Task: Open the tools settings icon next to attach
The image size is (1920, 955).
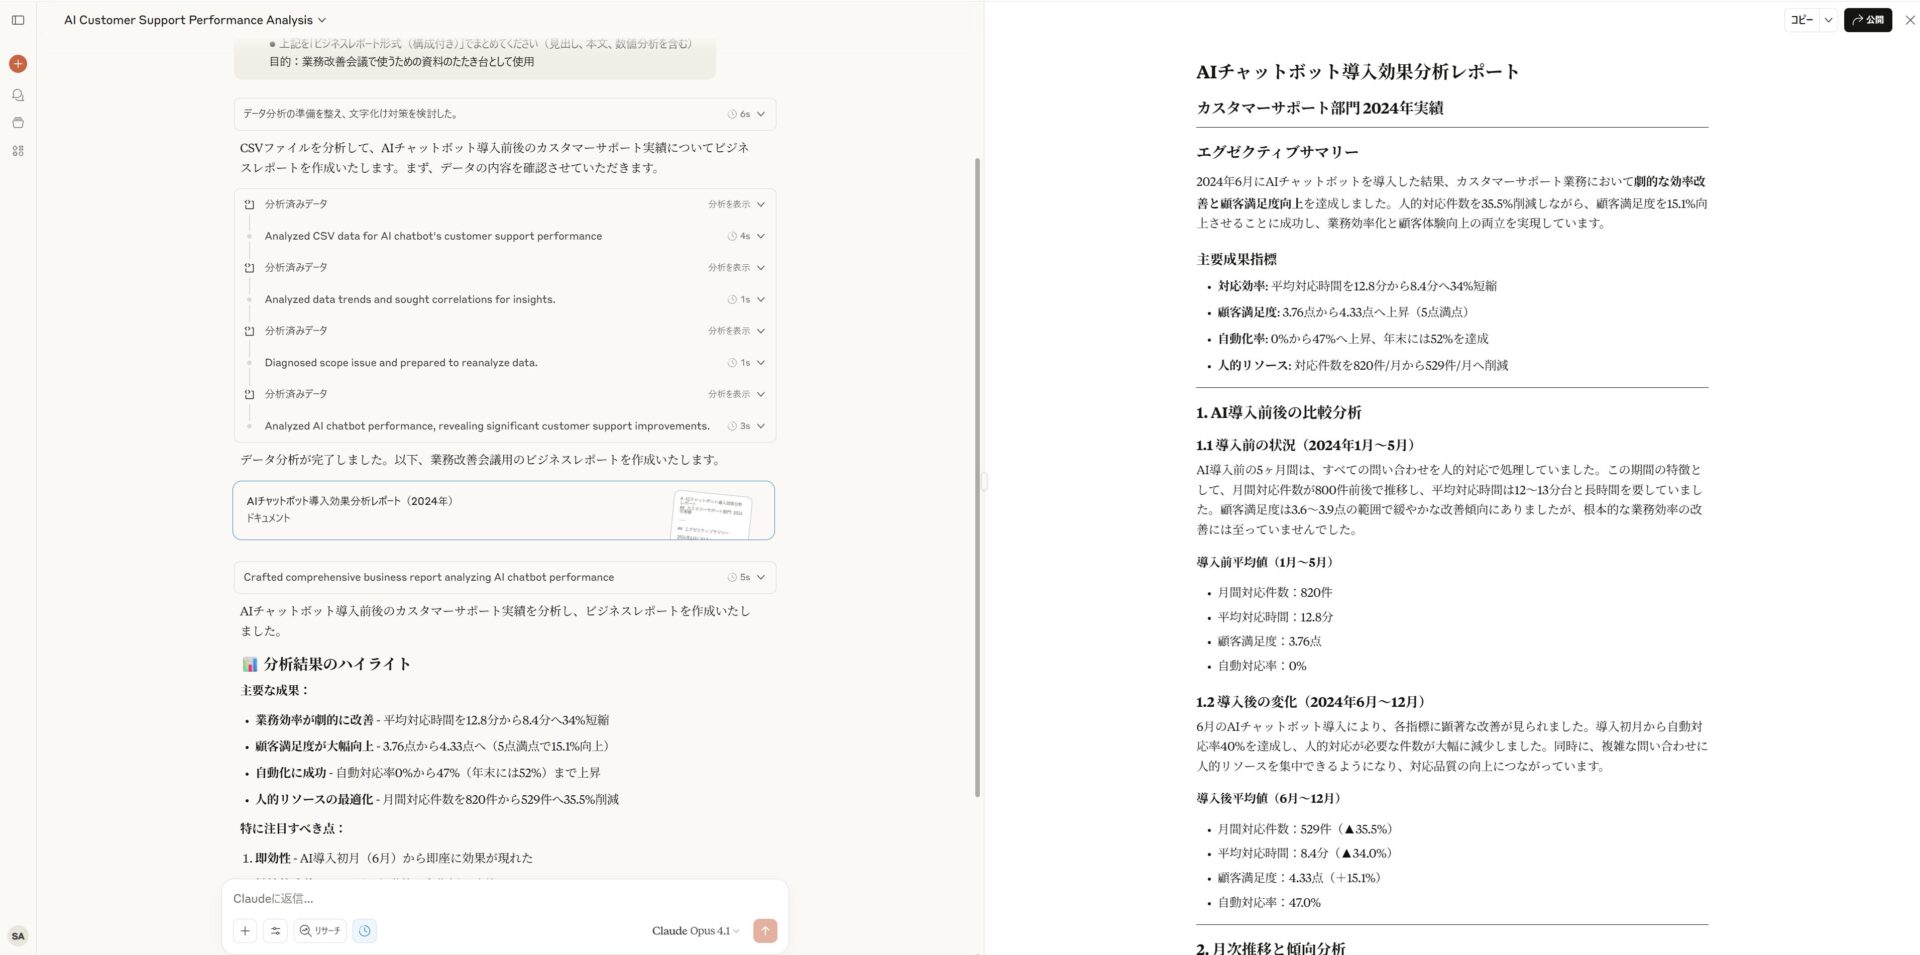Action: point(276,930)
